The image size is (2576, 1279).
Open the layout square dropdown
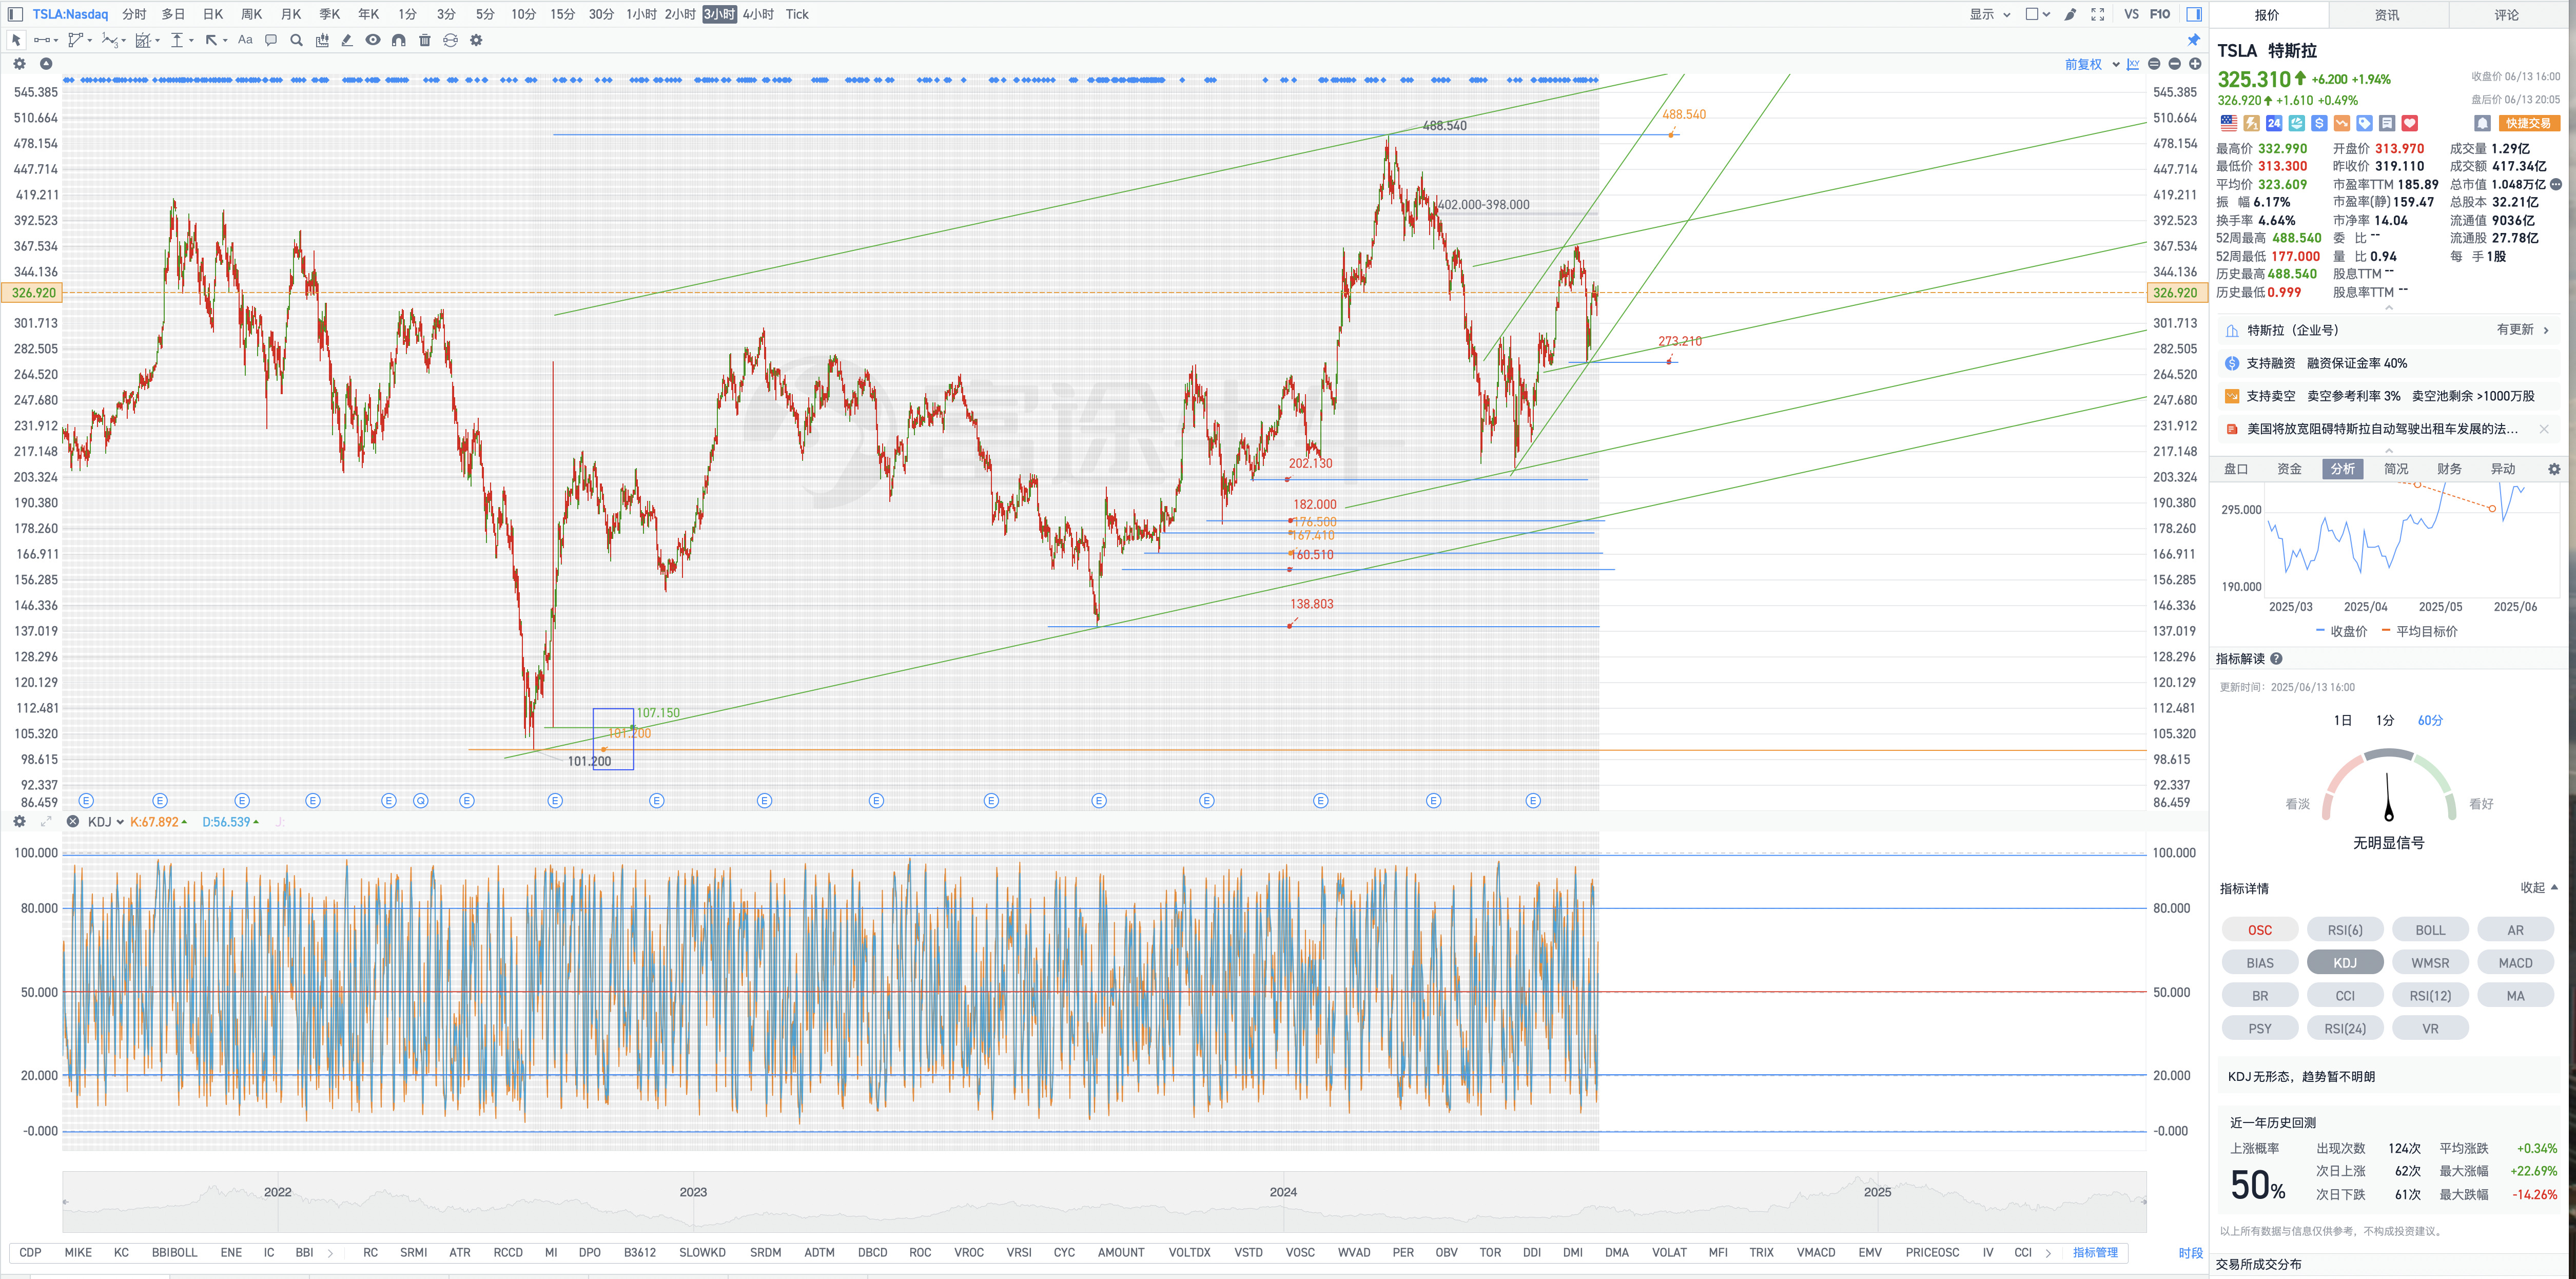click(2038, 14)
